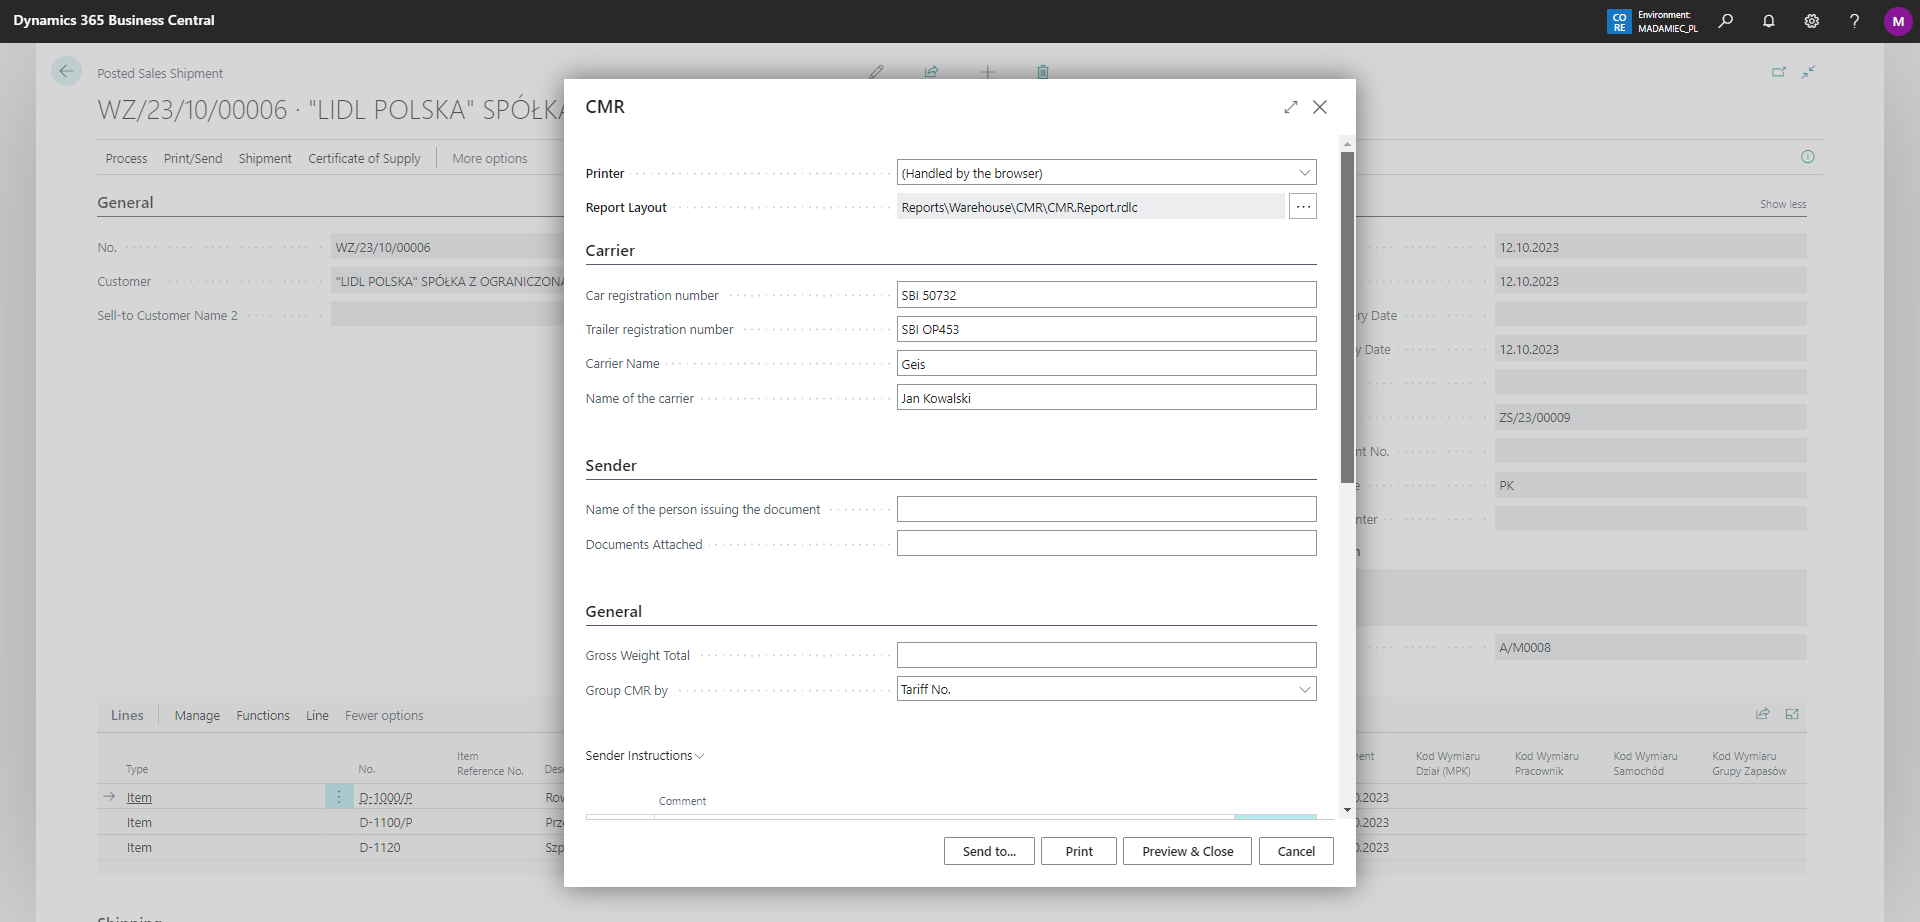Open the Functions menu in Lines
The image size is (1920, 922).
click(x=263, y=715)
